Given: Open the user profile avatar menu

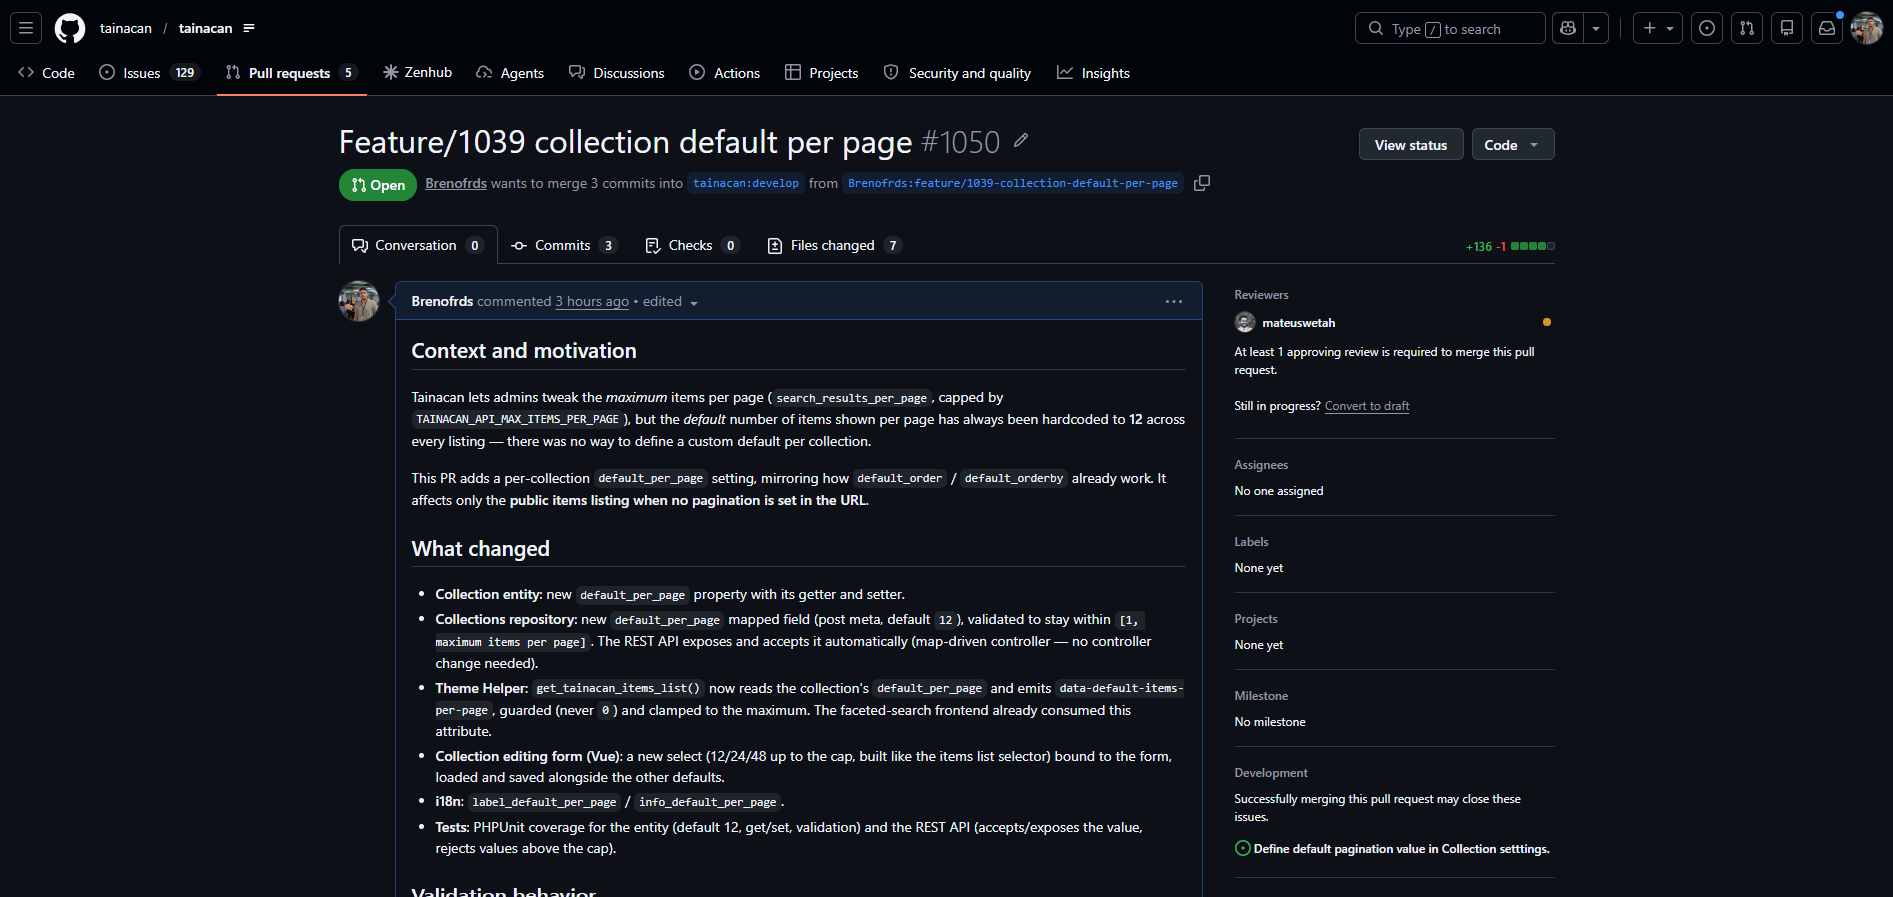Looking at the screenshot, I should 1867,28.
